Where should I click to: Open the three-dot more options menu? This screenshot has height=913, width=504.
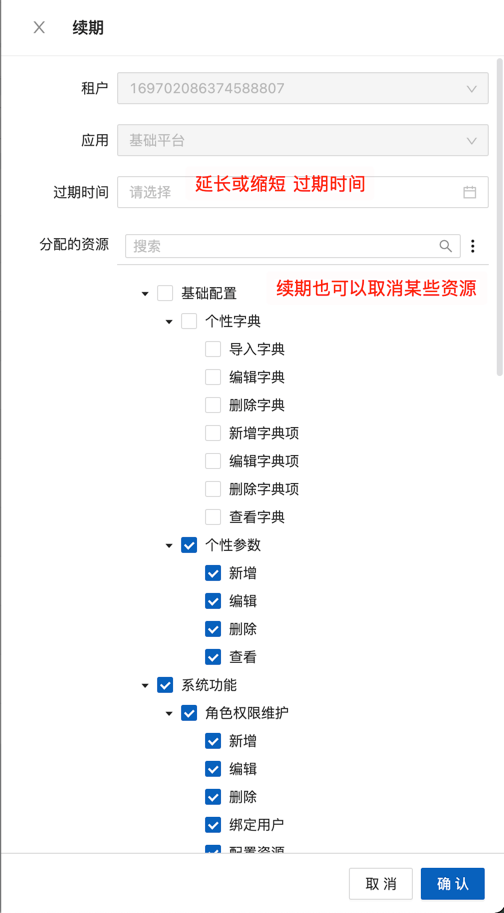(473, 246)
